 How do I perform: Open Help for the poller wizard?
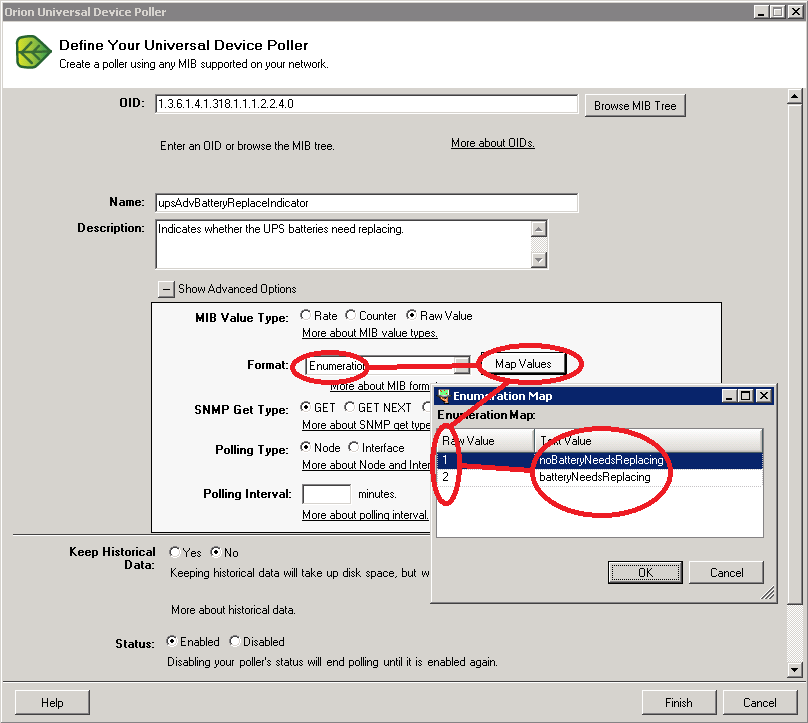(52, 703)
